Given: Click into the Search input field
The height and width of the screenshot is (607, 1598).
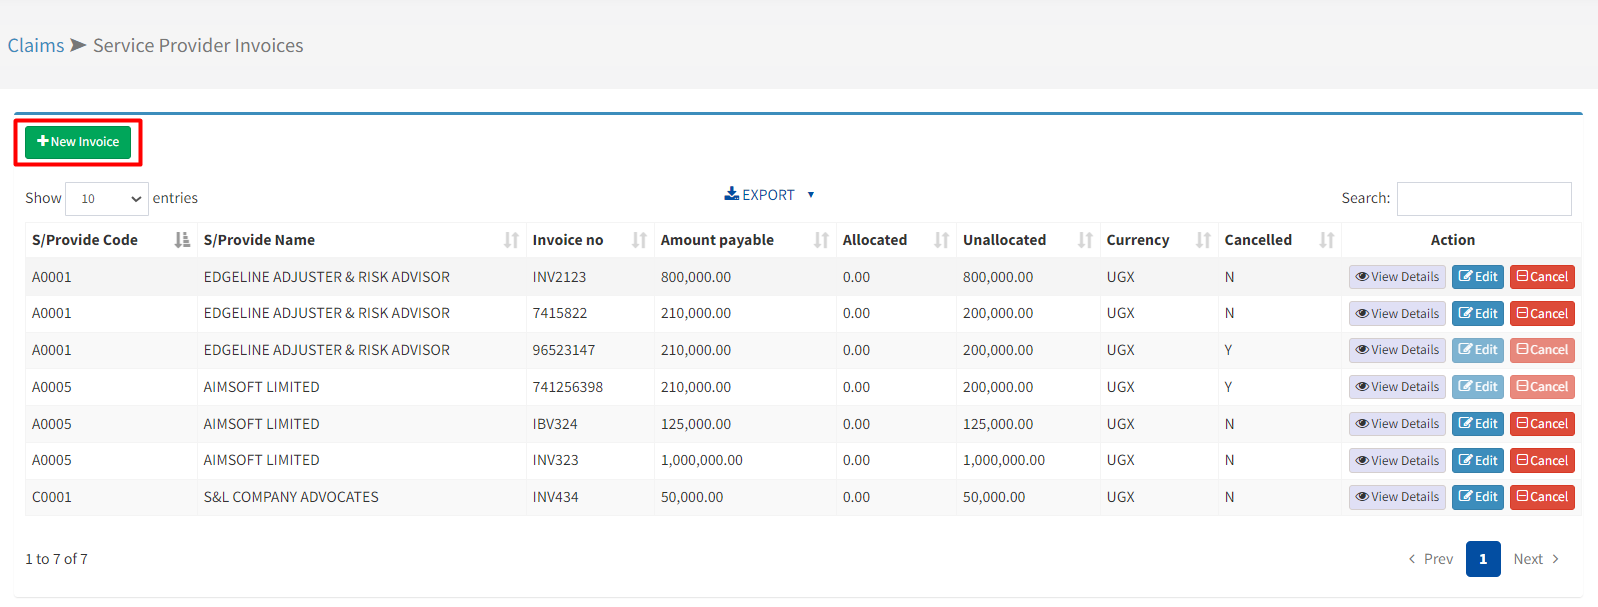Looking at the screenshot, I should (1483, 199).
